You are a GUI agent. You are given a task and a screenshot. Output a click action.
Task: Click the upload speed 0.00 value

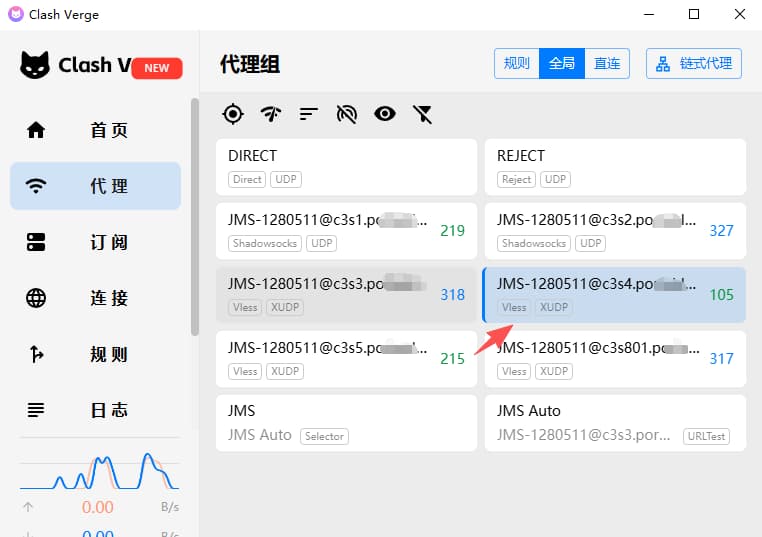pyautogui.click(x=98, y=507)
